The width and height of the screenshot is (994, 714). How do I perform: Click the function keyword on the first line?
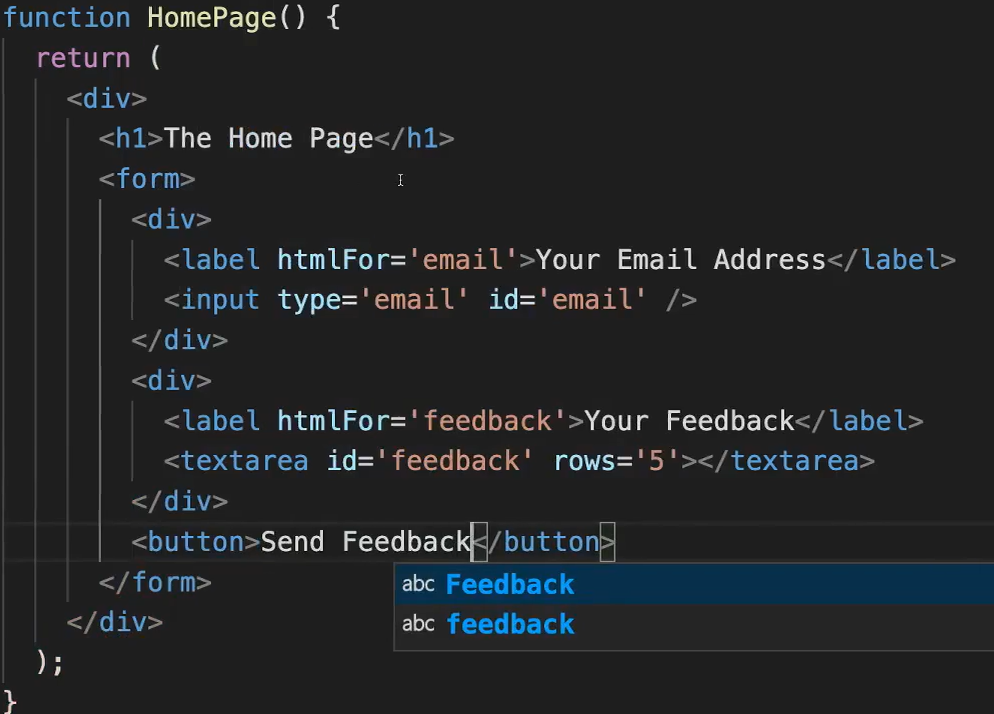click(67, 18)
